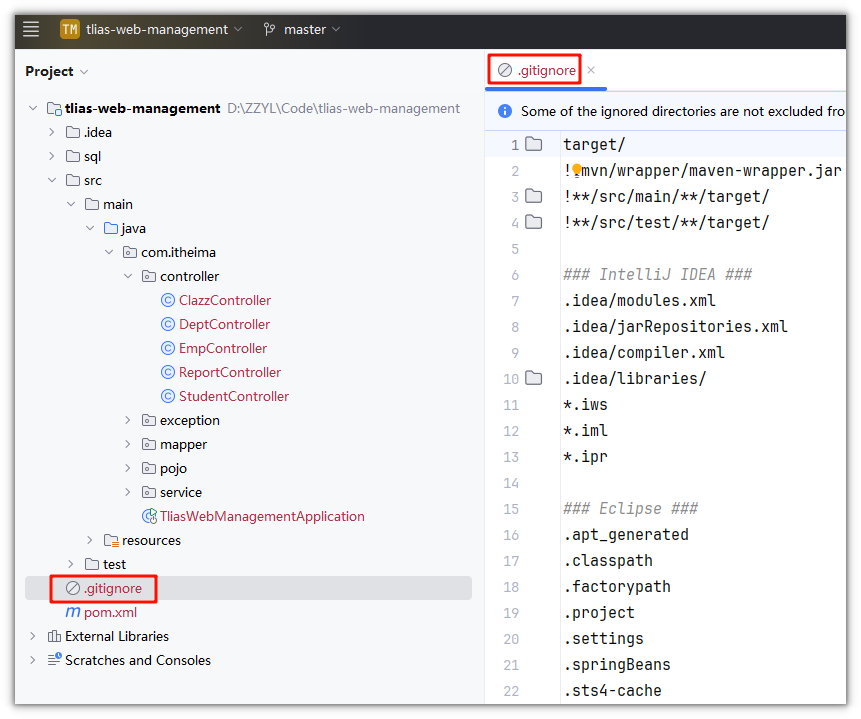
Task: Collapse the src folder
Action: pyautogui.click(x=52, y=180)
